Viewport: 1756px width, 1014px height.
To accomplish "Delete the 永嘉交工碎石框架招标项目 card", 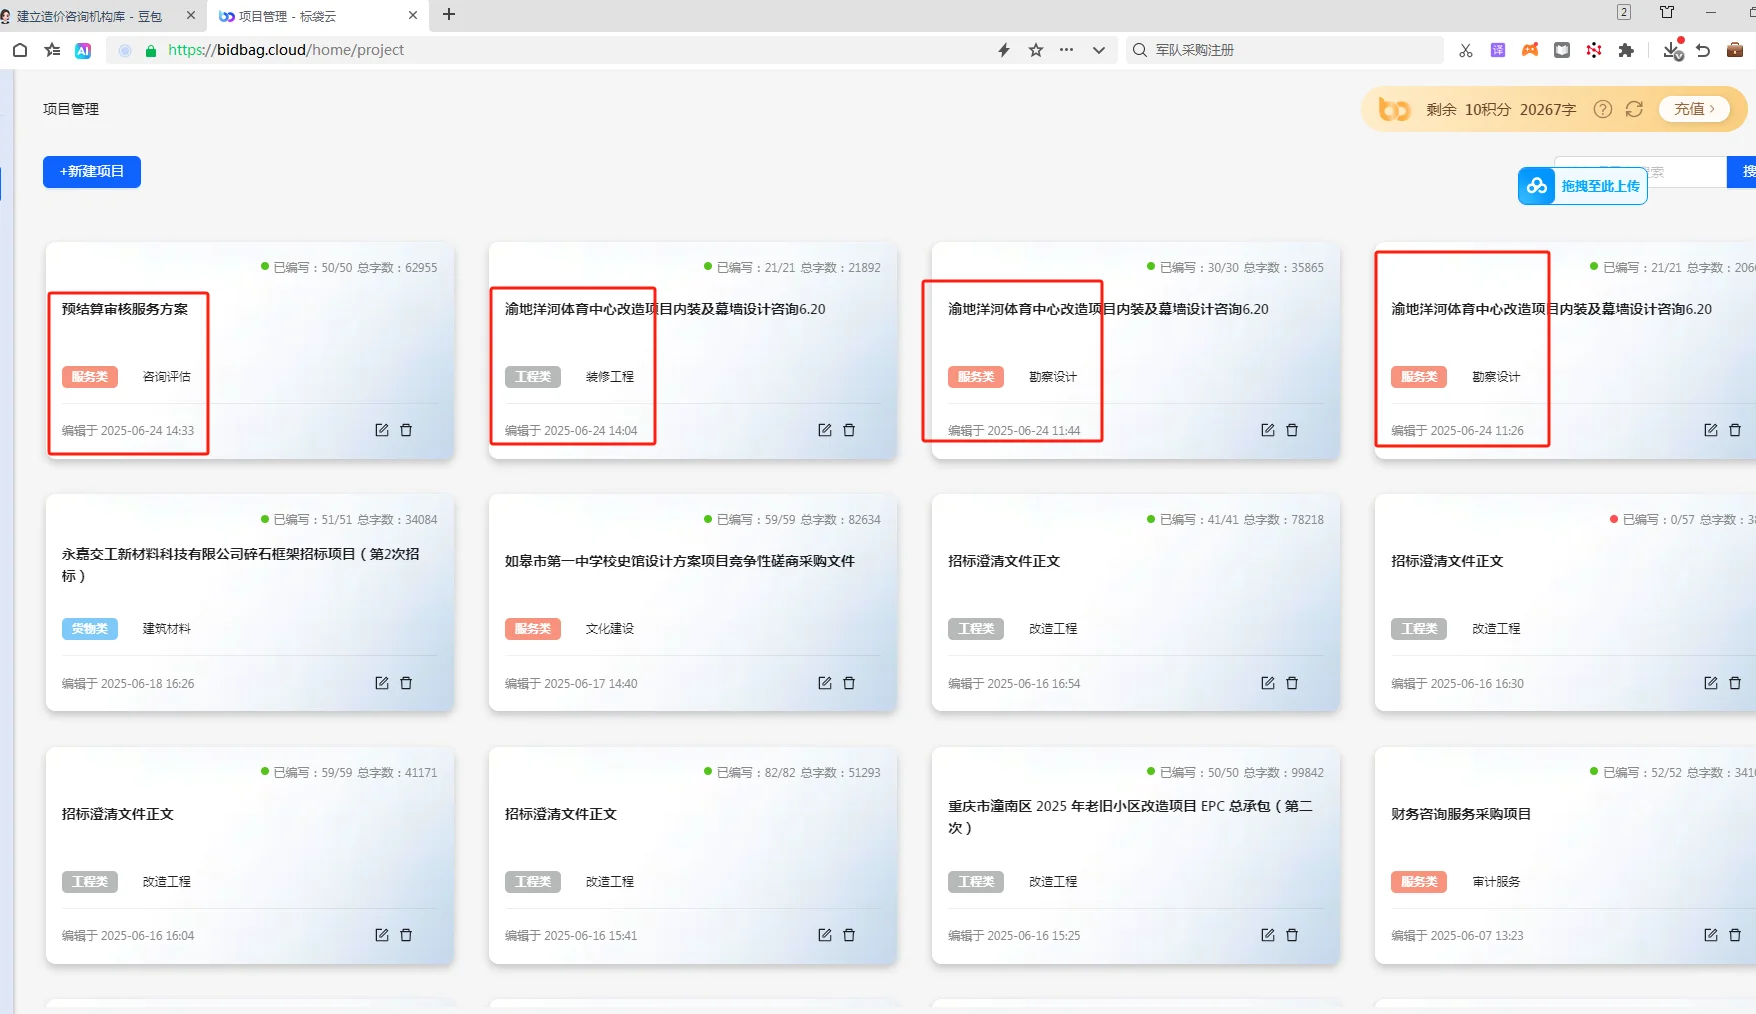I will pos(406,683).
